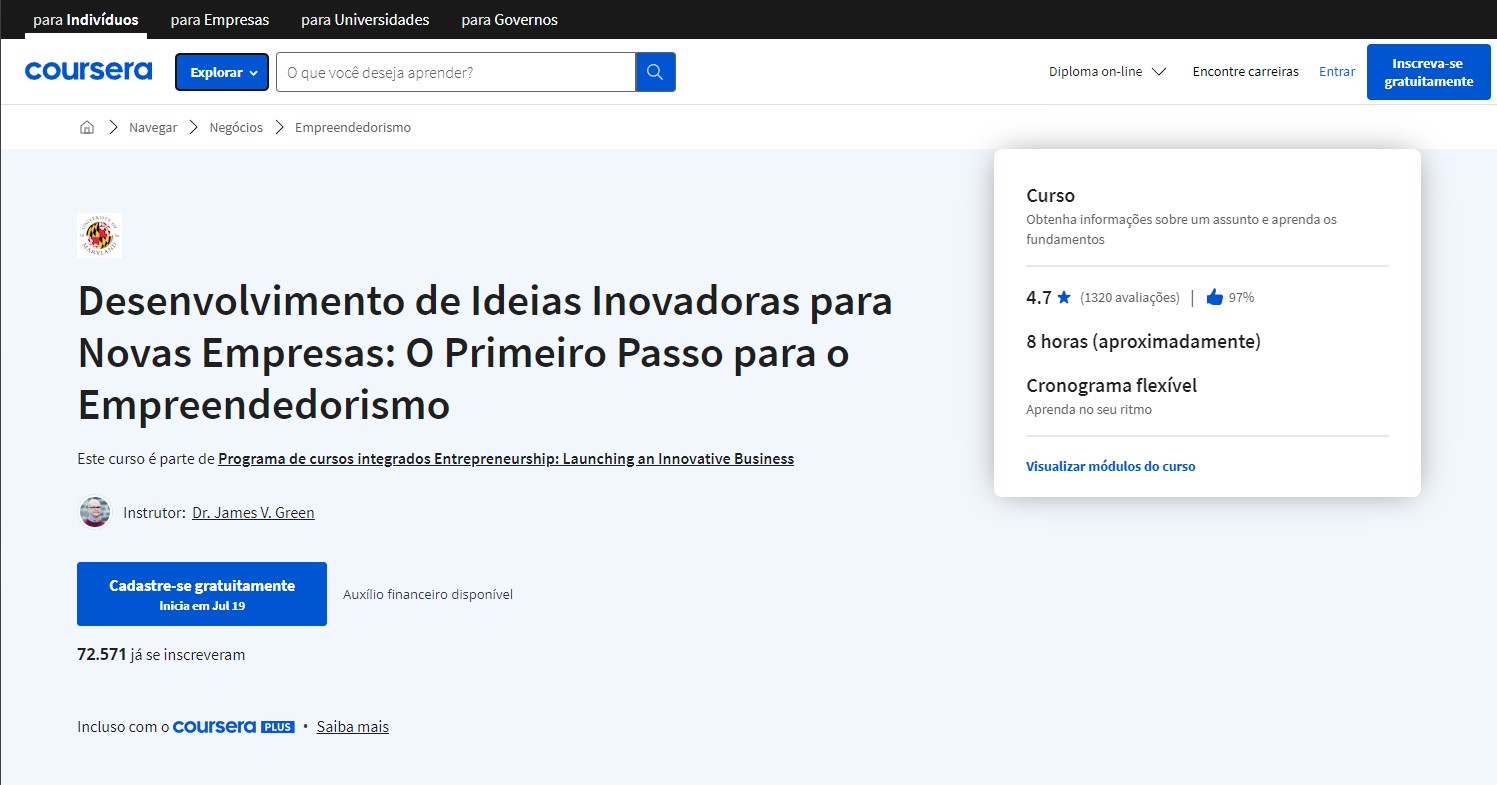The height and width of the screenshot is (785, 1497).
Task: Click Dr. James V. Green's avatar photo
Action: click(95, 512)
